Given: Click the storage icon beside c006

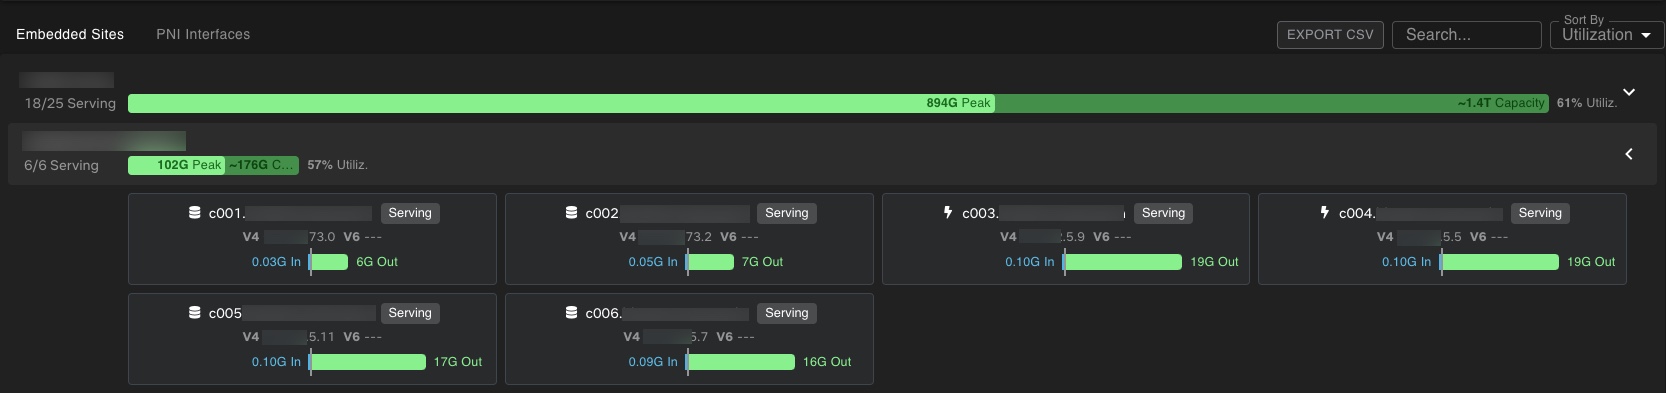Looking at the screenshot, I should pyautogui.click(x=572, y=312).
